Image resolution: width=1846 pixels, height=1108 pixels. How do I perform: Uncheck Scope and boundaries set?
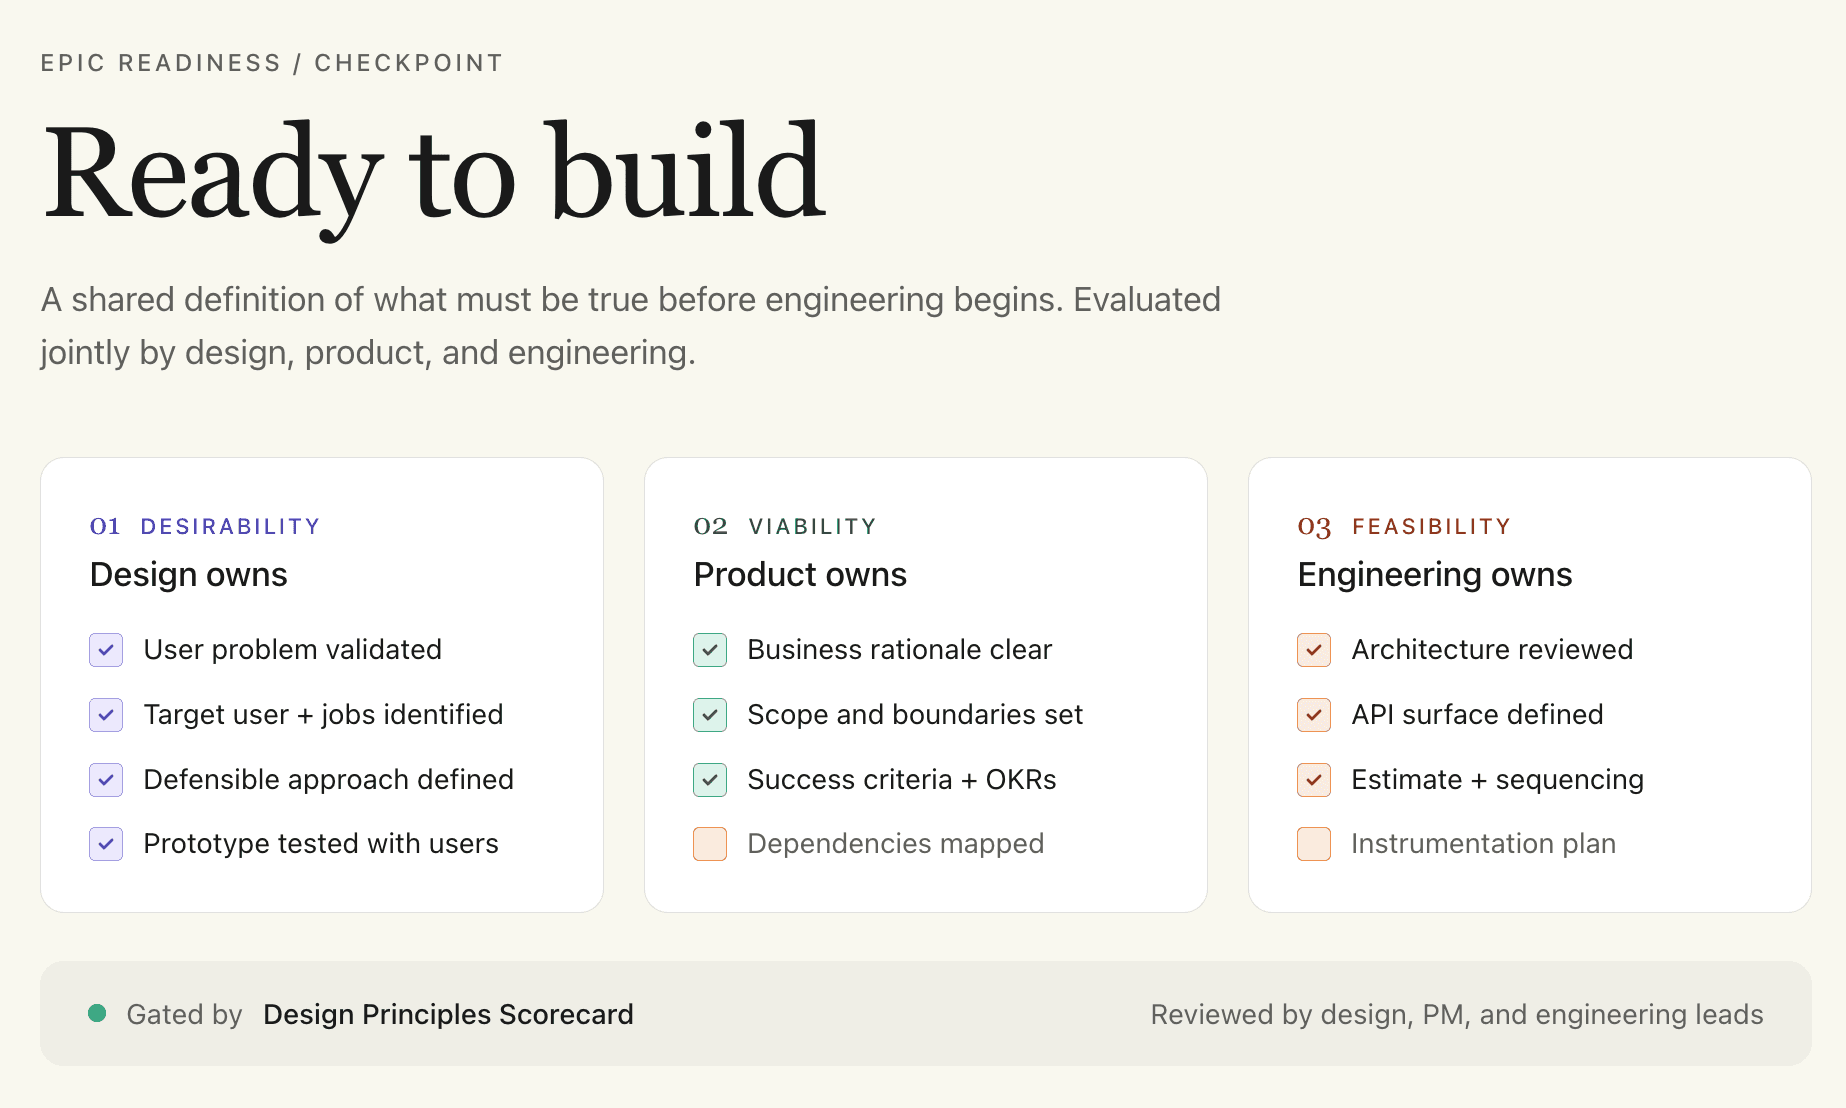point(710,715)
